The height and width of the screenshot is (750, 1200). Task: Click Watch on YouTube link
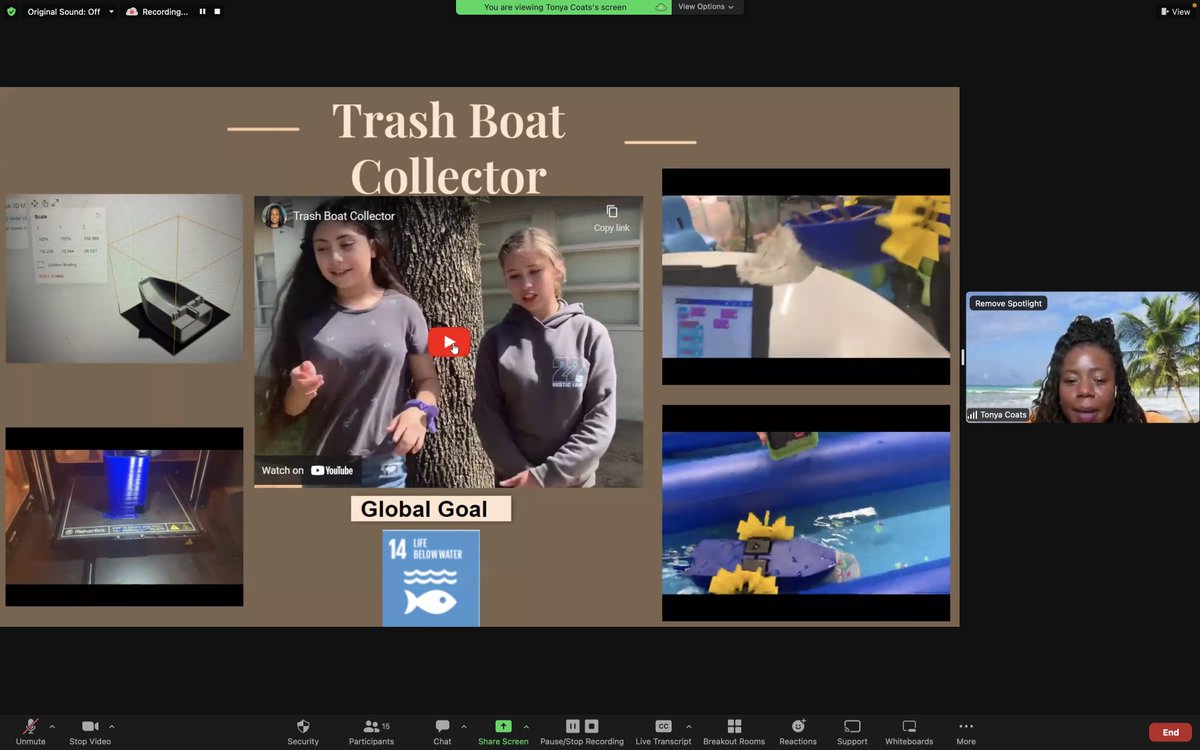point(308,470)
